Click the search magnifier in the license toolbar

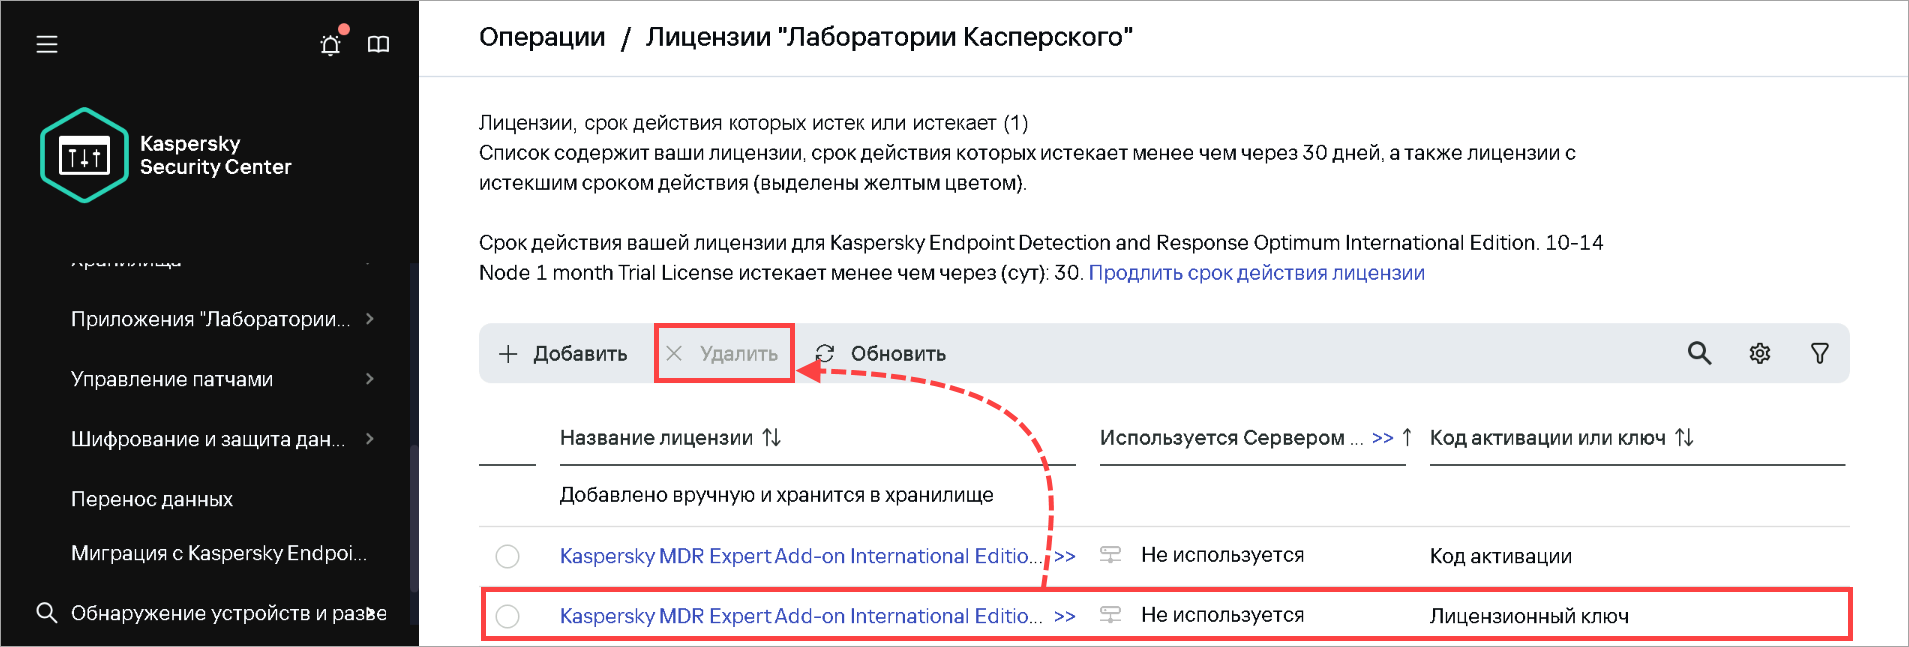[1699, 353]
